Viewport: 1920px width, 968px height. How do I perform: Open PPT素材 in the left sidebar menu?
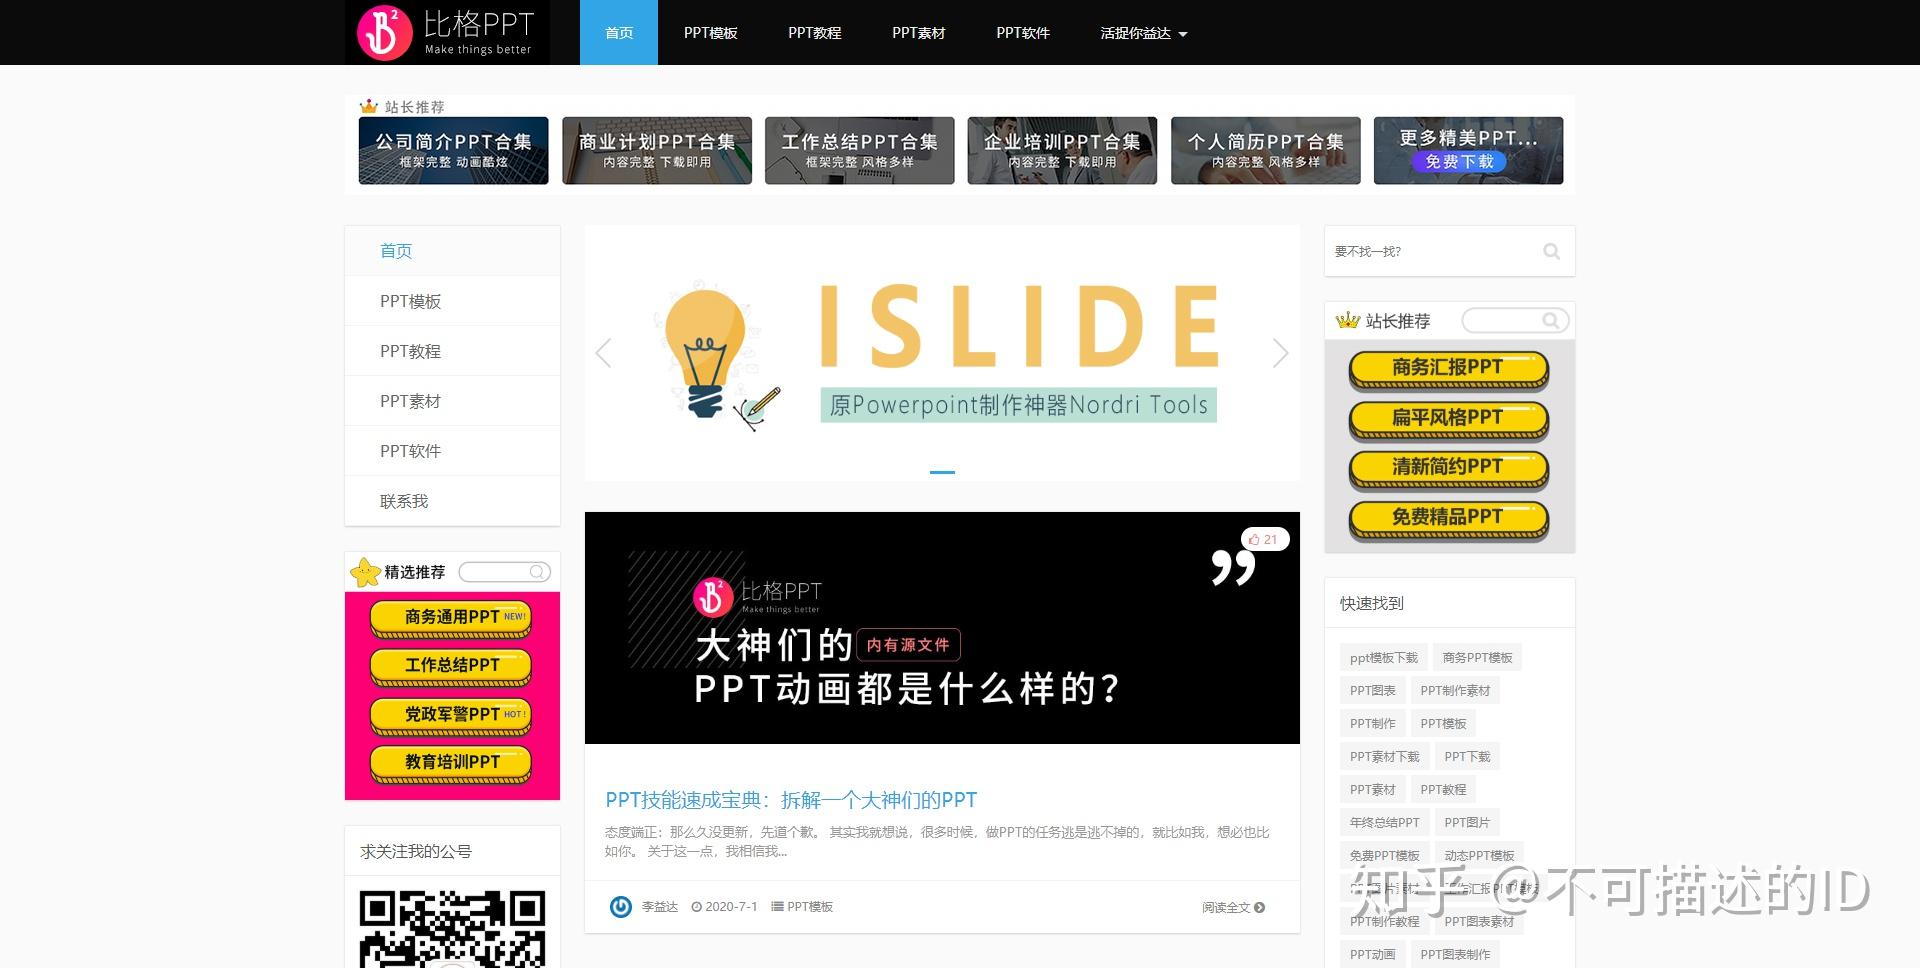click(x=452, y=401)
